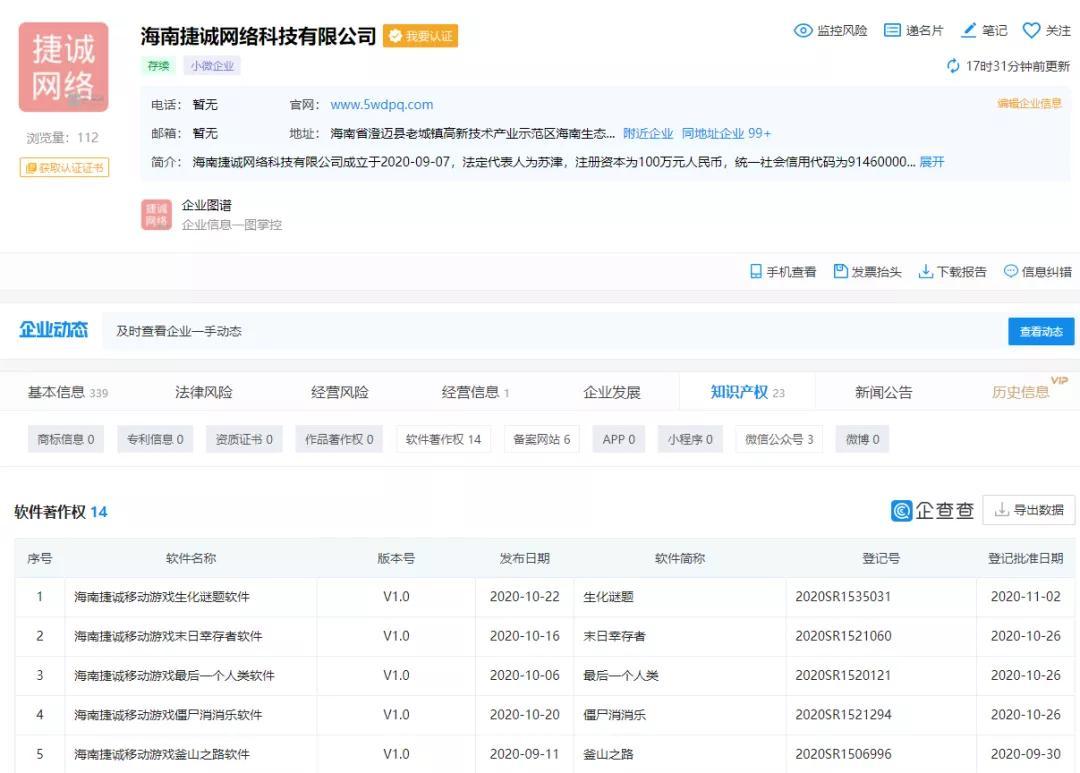Click the 导出数据 export data icon

point(1002,511)
